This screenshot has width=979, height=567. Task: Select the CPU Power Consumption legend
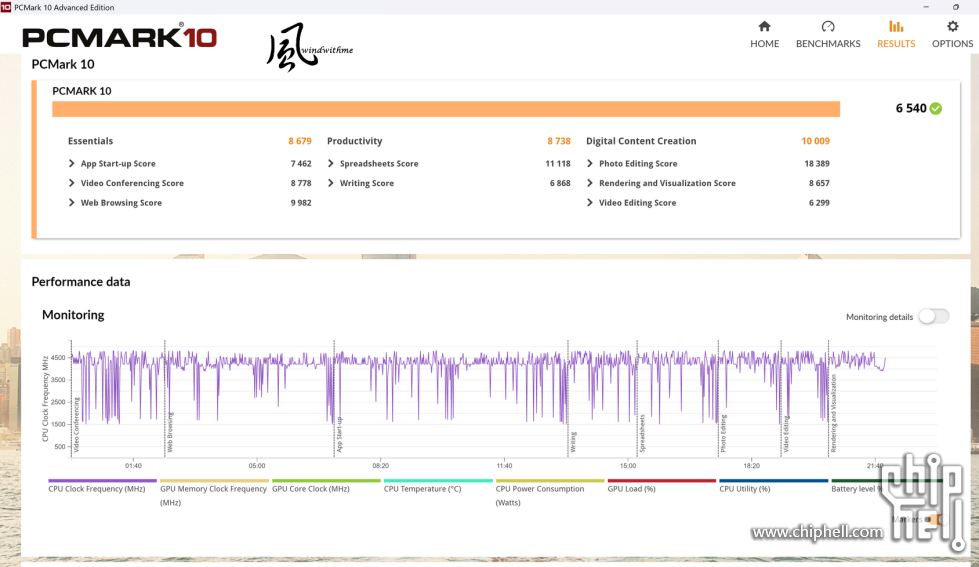550,493
